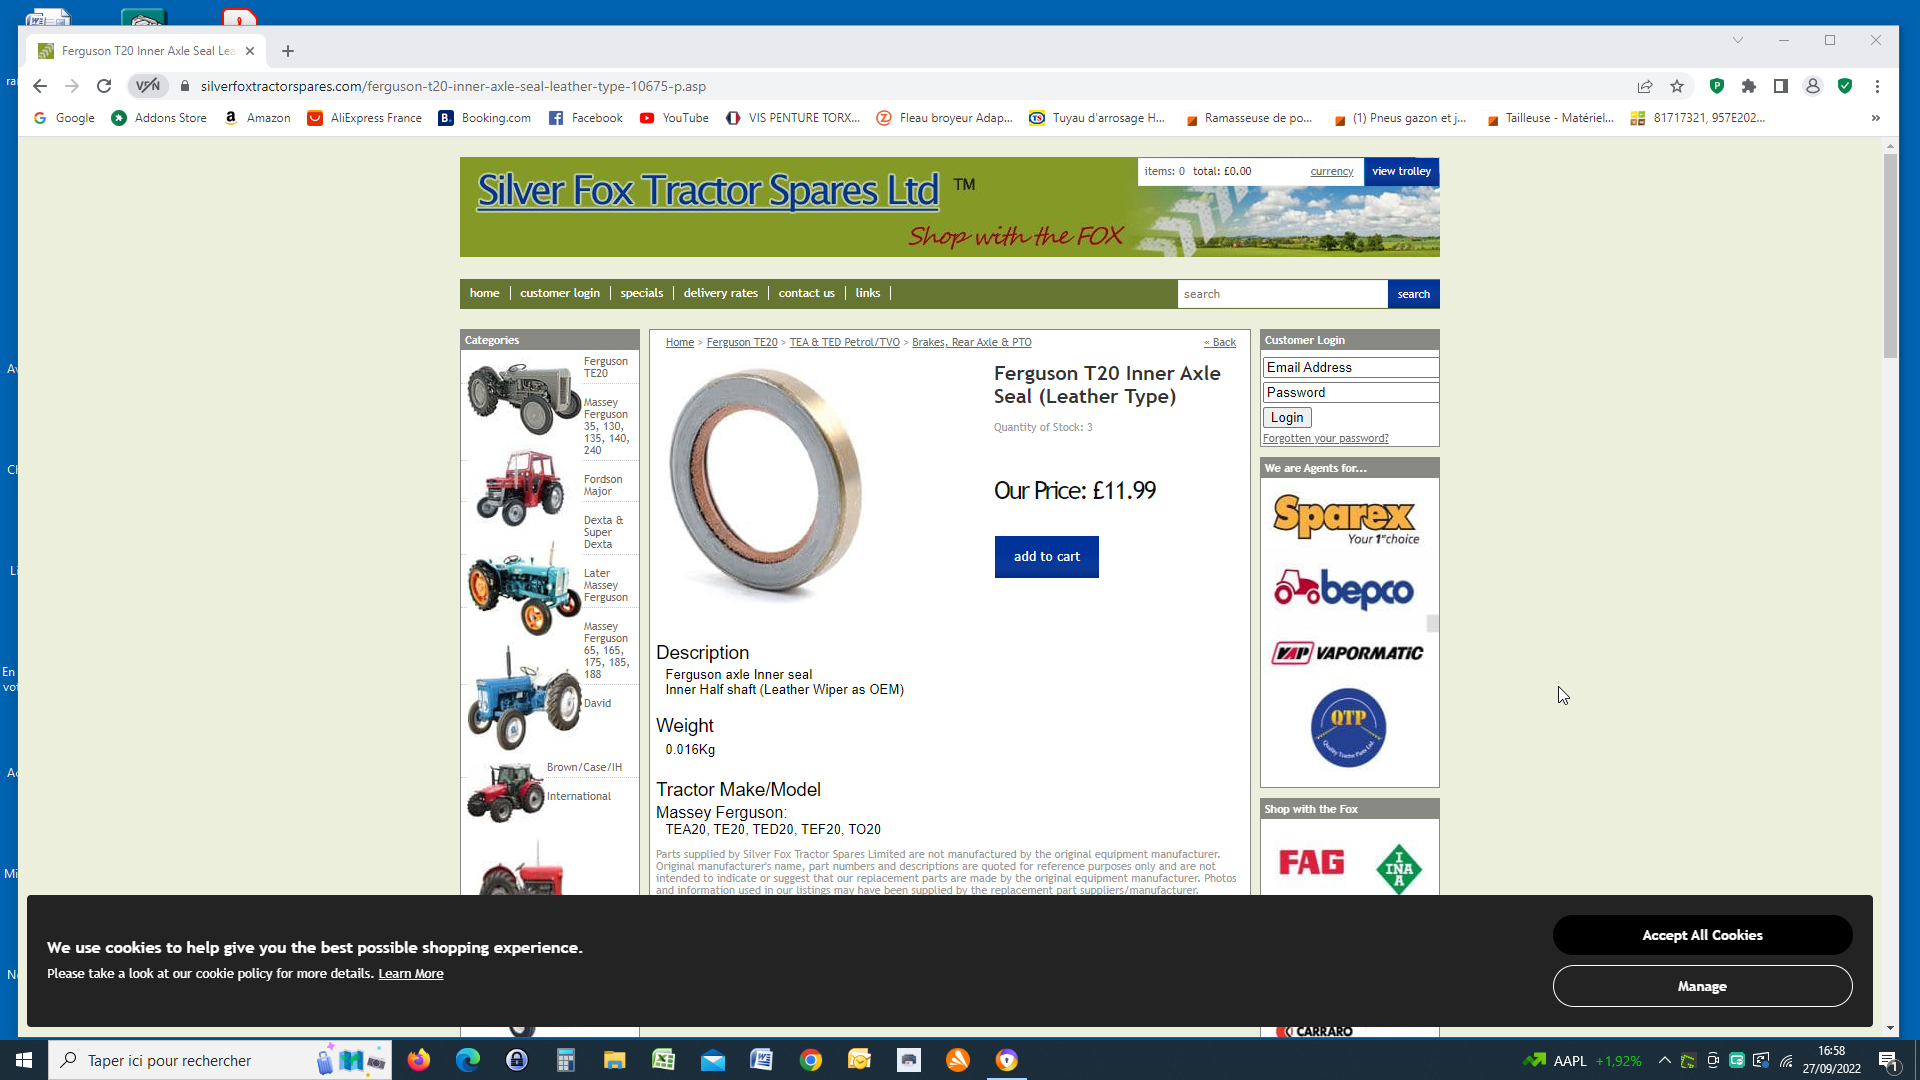Open the delivery rates menu item
The image size is (1920, 1080).
tap(720, 293)
